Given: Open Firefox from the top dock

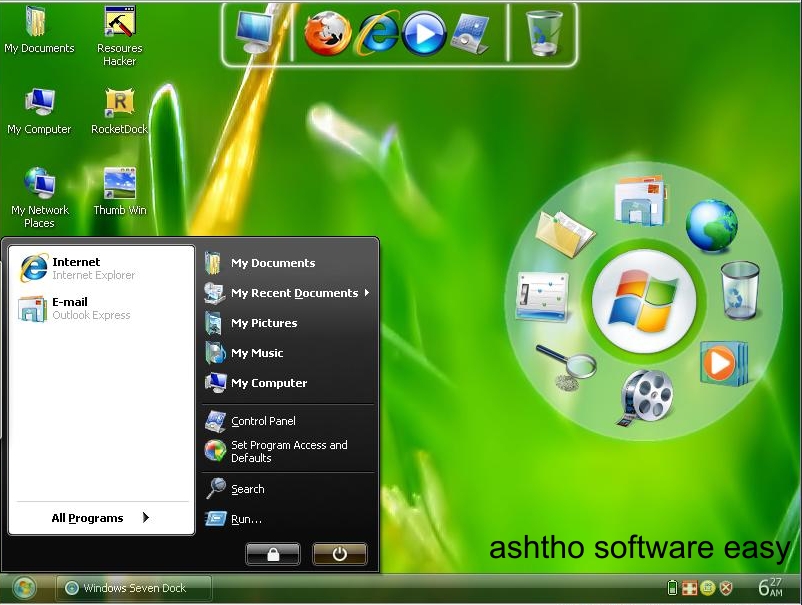Looking at the screenshot, I should pyautogui.click(x=325, y=32).
